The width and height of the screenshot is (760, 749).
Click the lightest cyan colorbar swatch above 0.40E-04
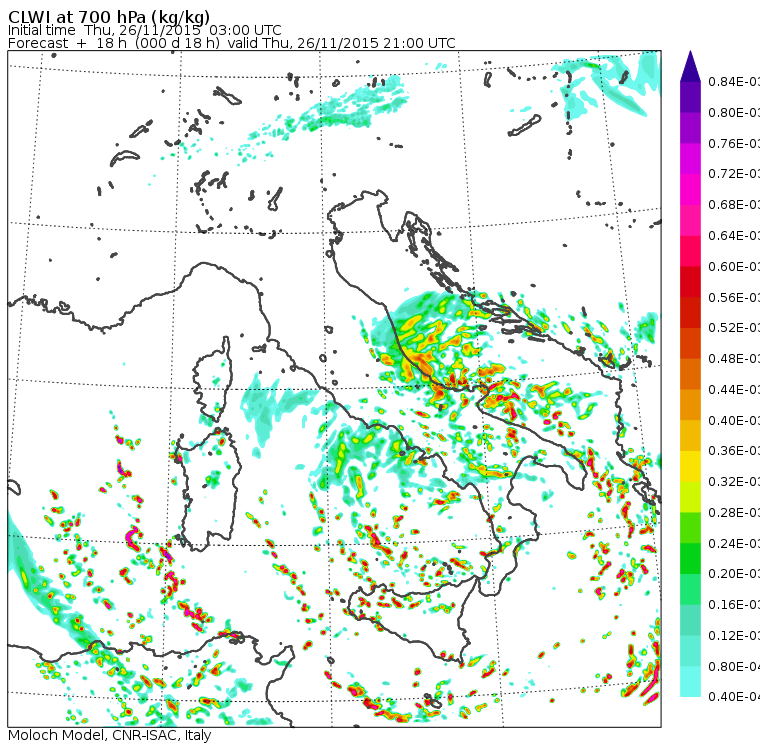pyautogui.click(x=690, y=682)
